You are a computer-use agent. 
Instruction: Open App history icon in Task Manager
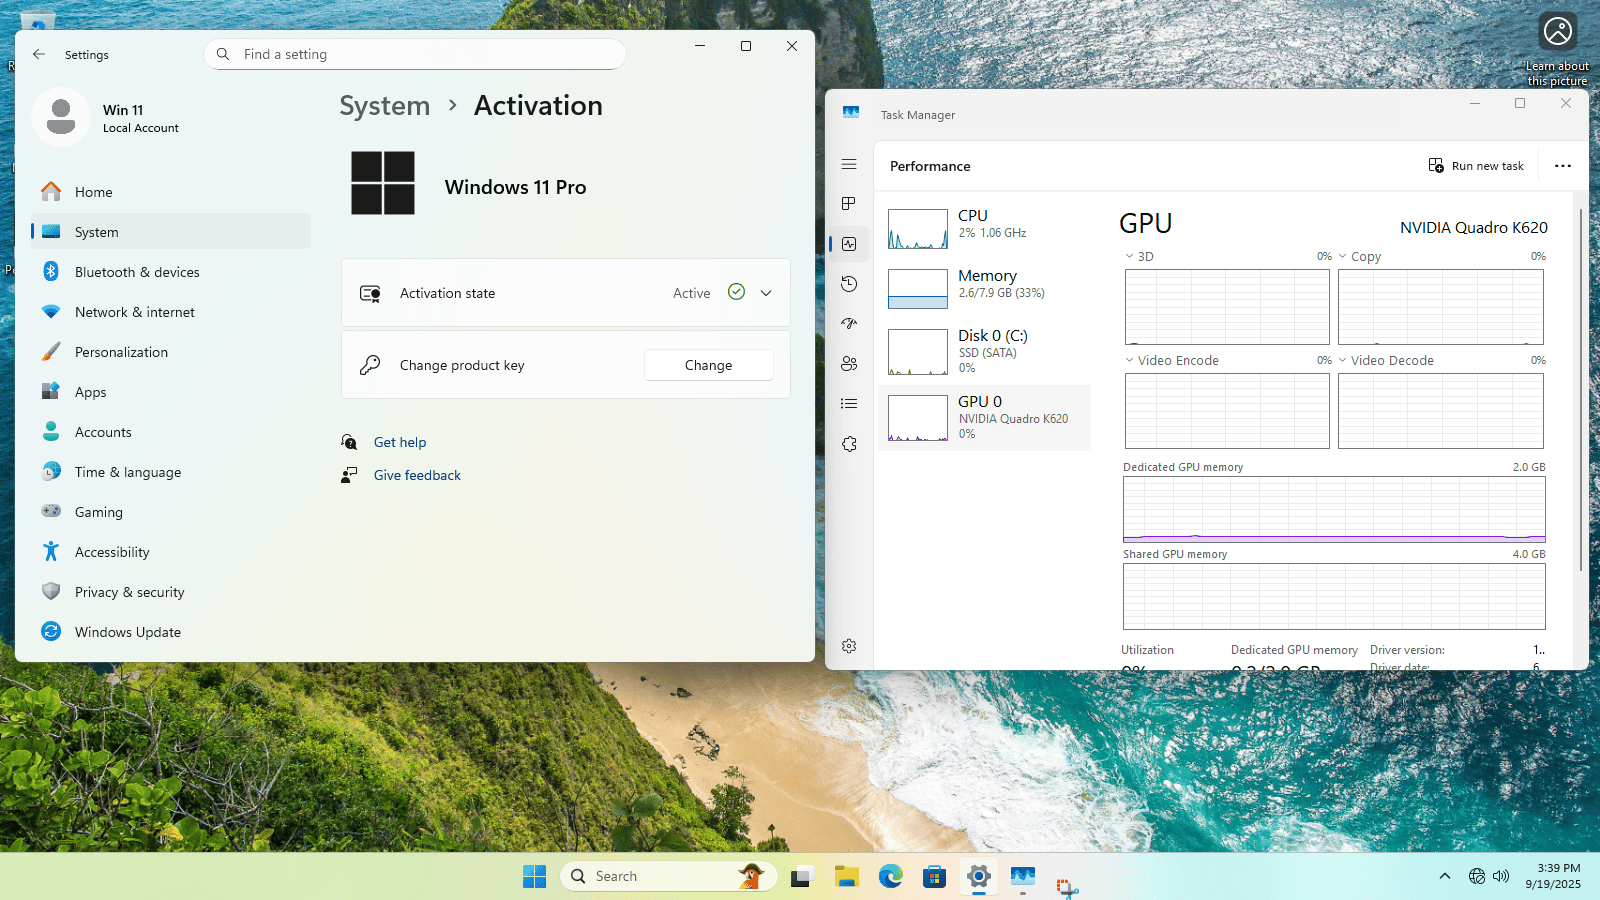tap(849, 284)
